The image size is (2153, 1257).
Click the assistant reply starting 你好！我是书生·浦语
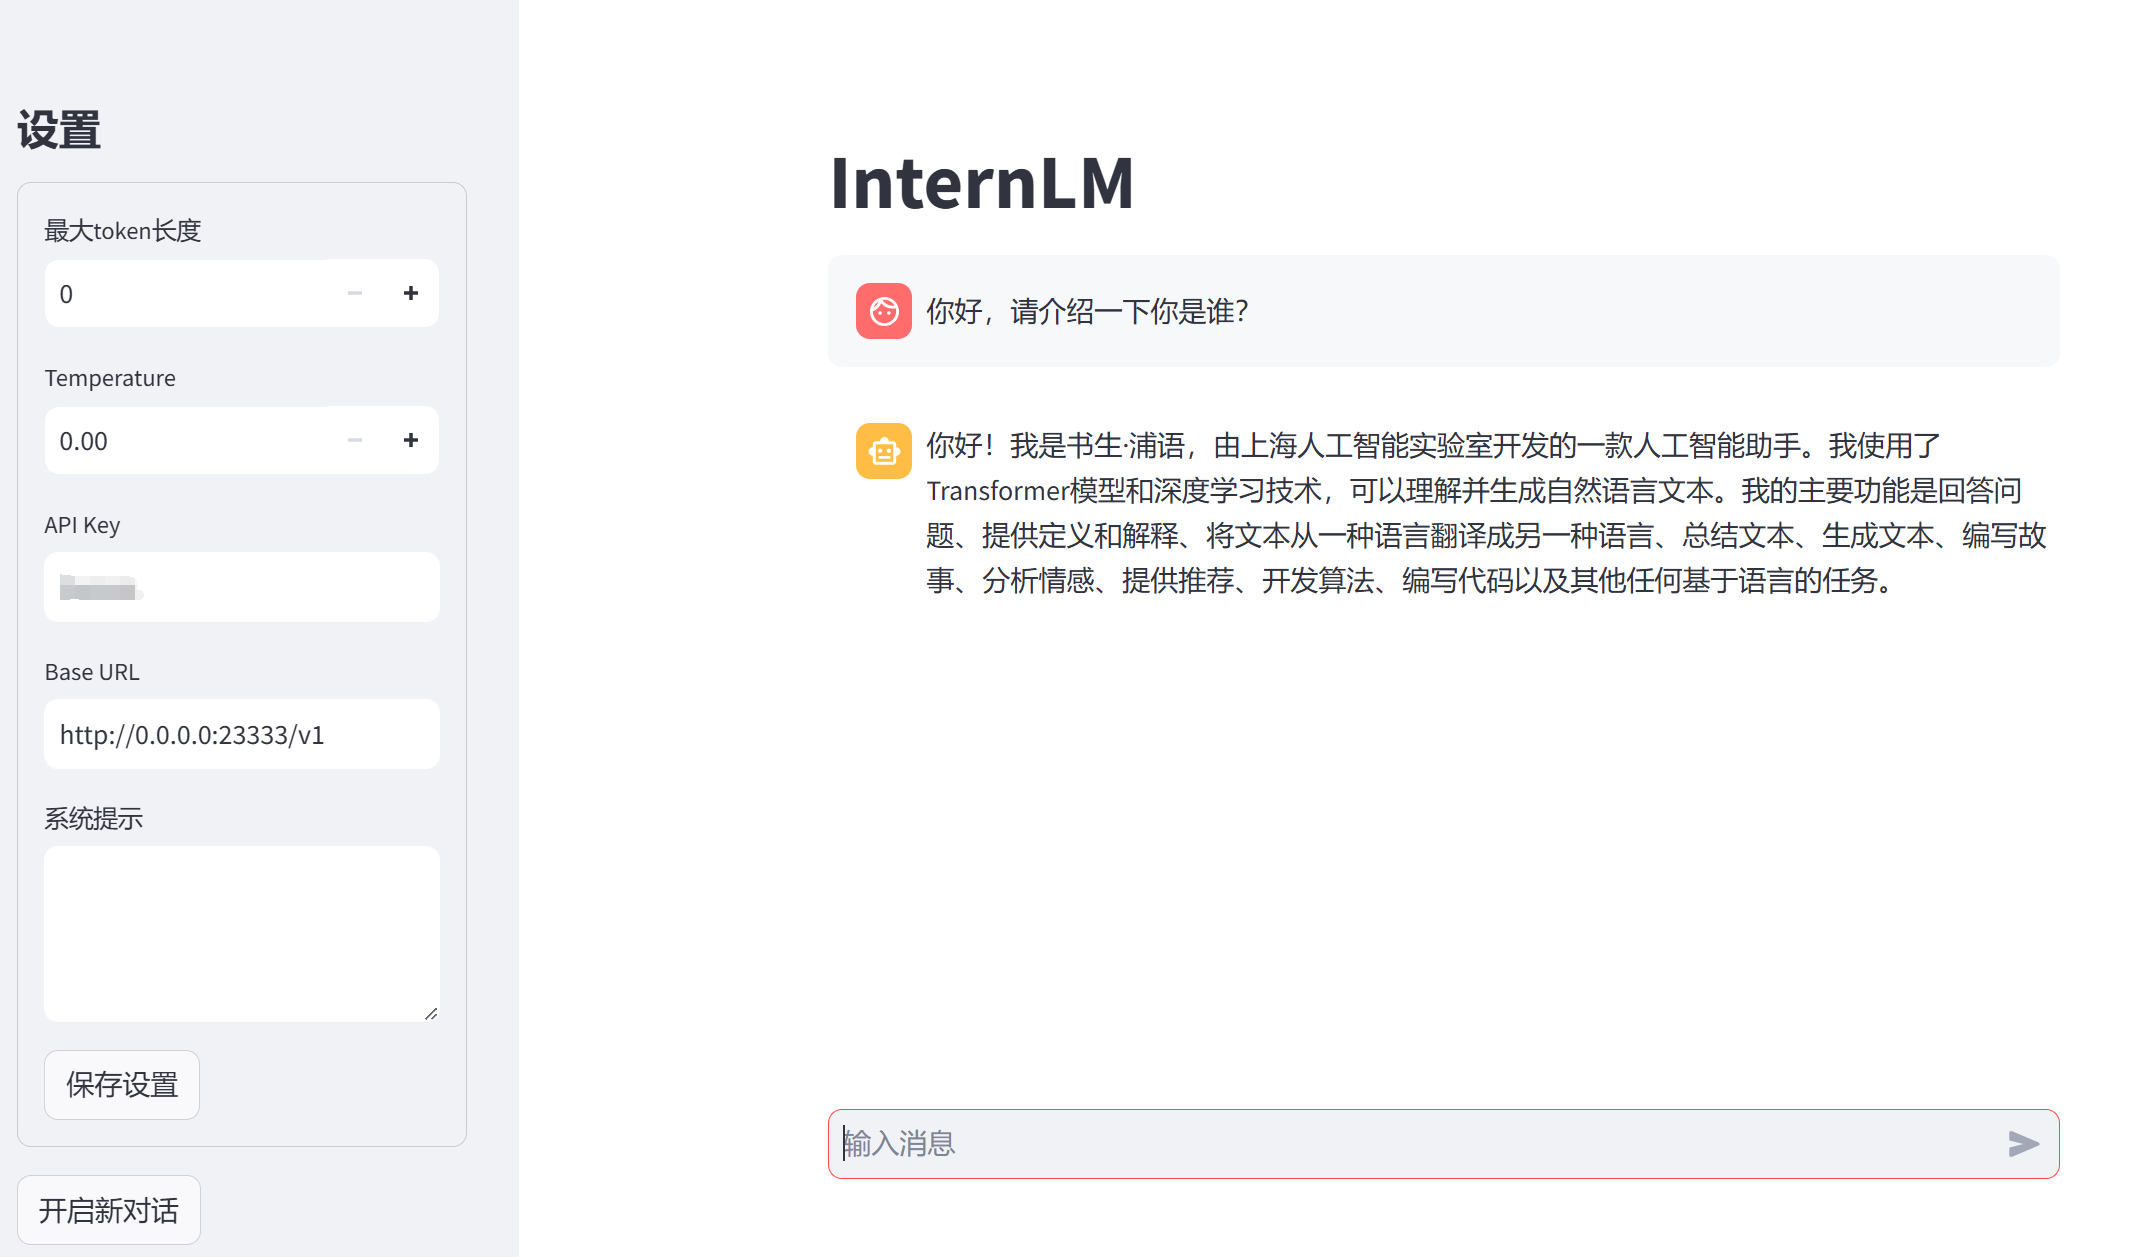pos(1486,513)
